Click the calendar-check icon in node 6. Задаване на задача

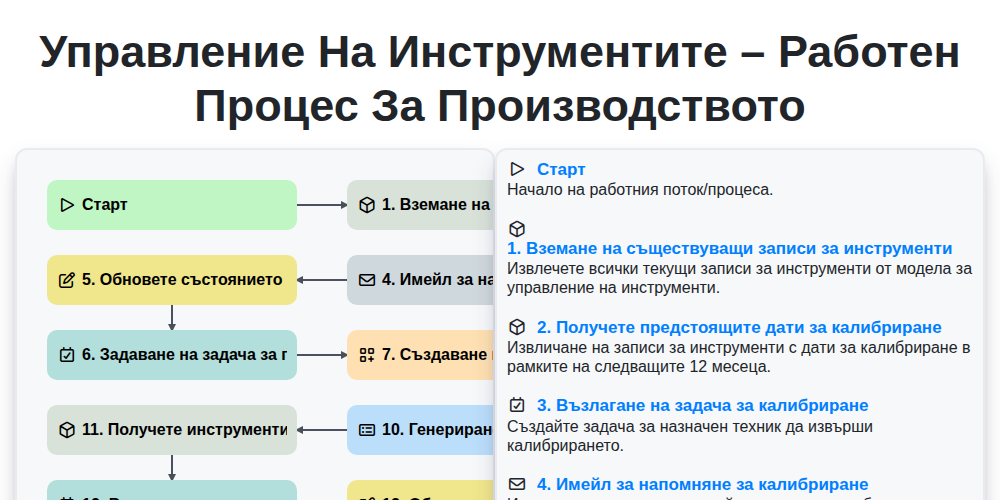point(67,355)
